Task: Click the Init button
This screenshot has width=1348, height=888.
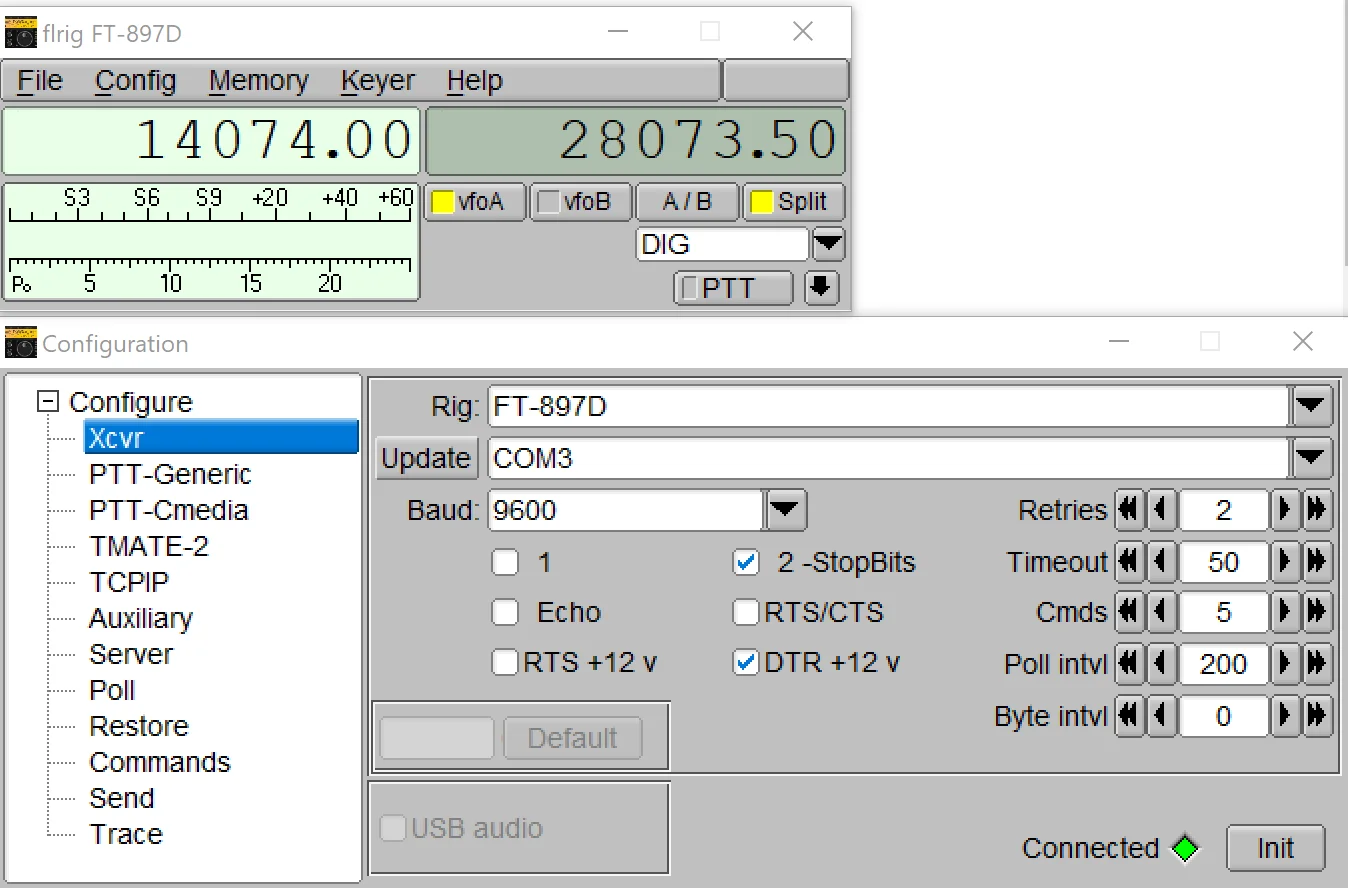Action: pos(1276,848)
